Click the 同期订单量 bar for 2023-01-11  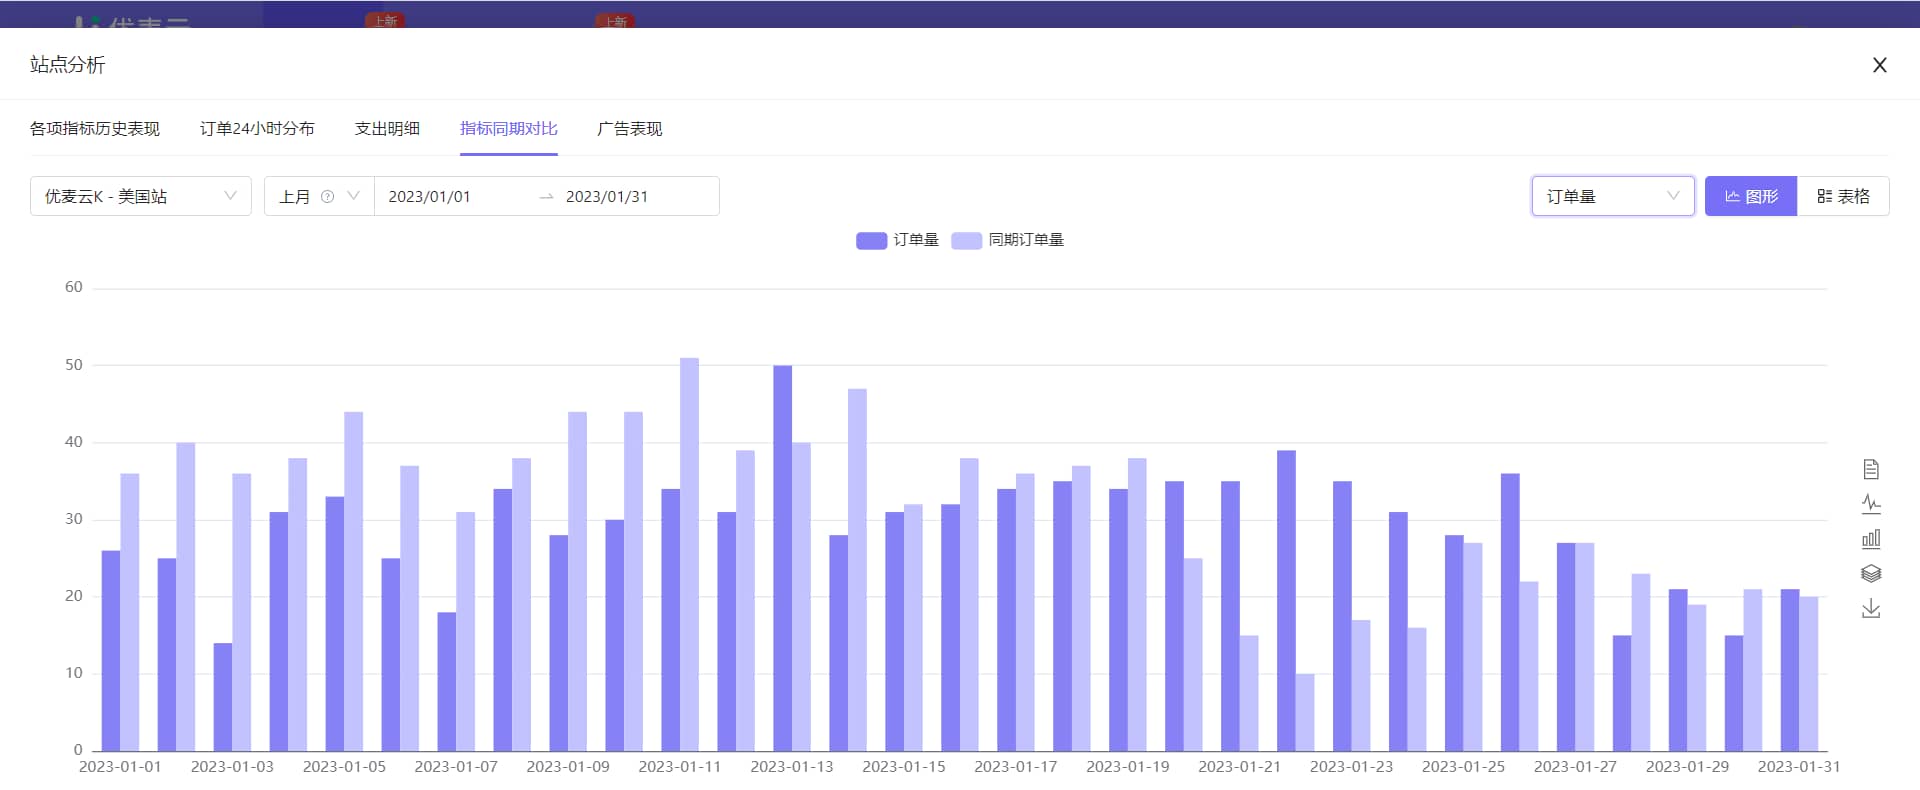[689, 554]
